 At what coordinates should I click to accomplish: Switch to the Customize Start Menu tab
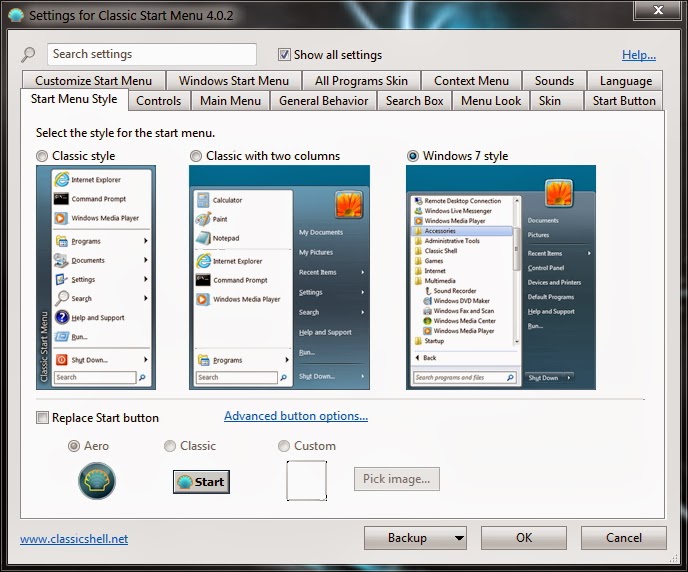[93, 81]
